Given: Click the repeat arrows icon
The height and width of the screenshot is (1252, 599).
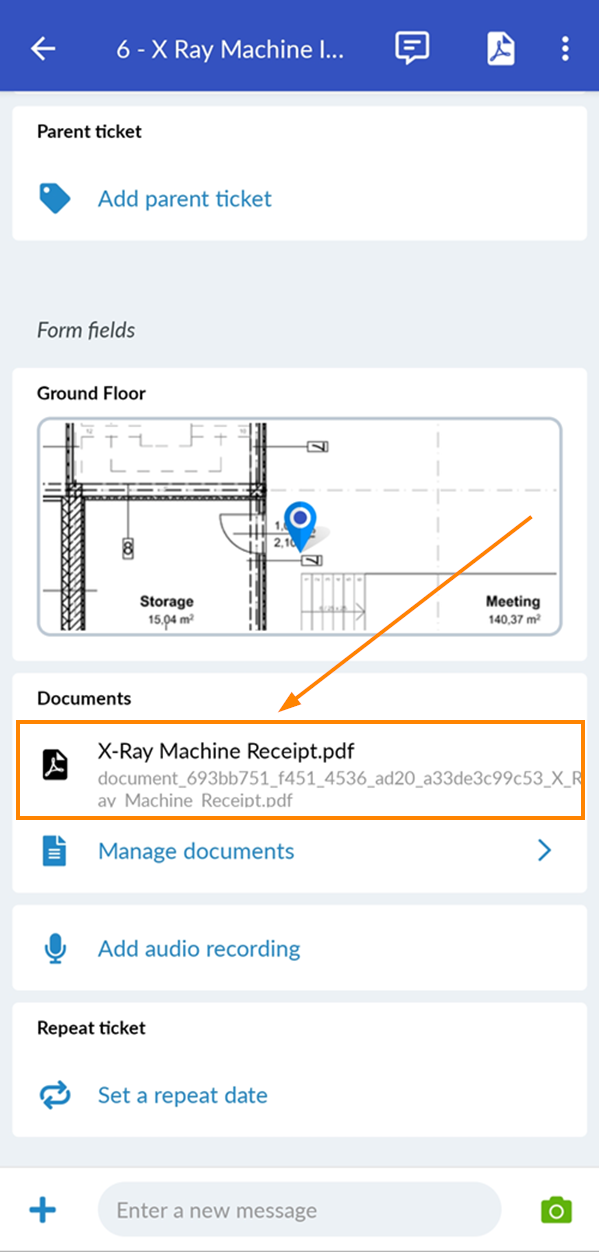Looking at the screenshot, I should point(55,1095).
